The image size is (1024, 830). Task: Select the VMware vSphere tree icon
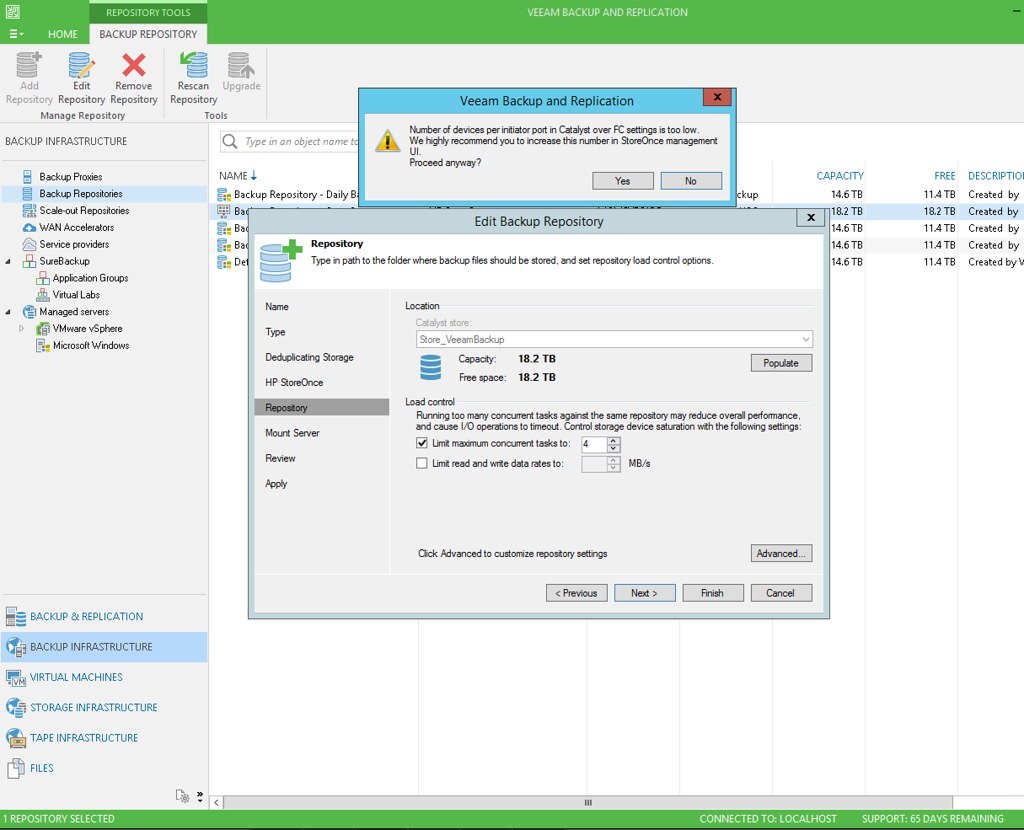42,328
